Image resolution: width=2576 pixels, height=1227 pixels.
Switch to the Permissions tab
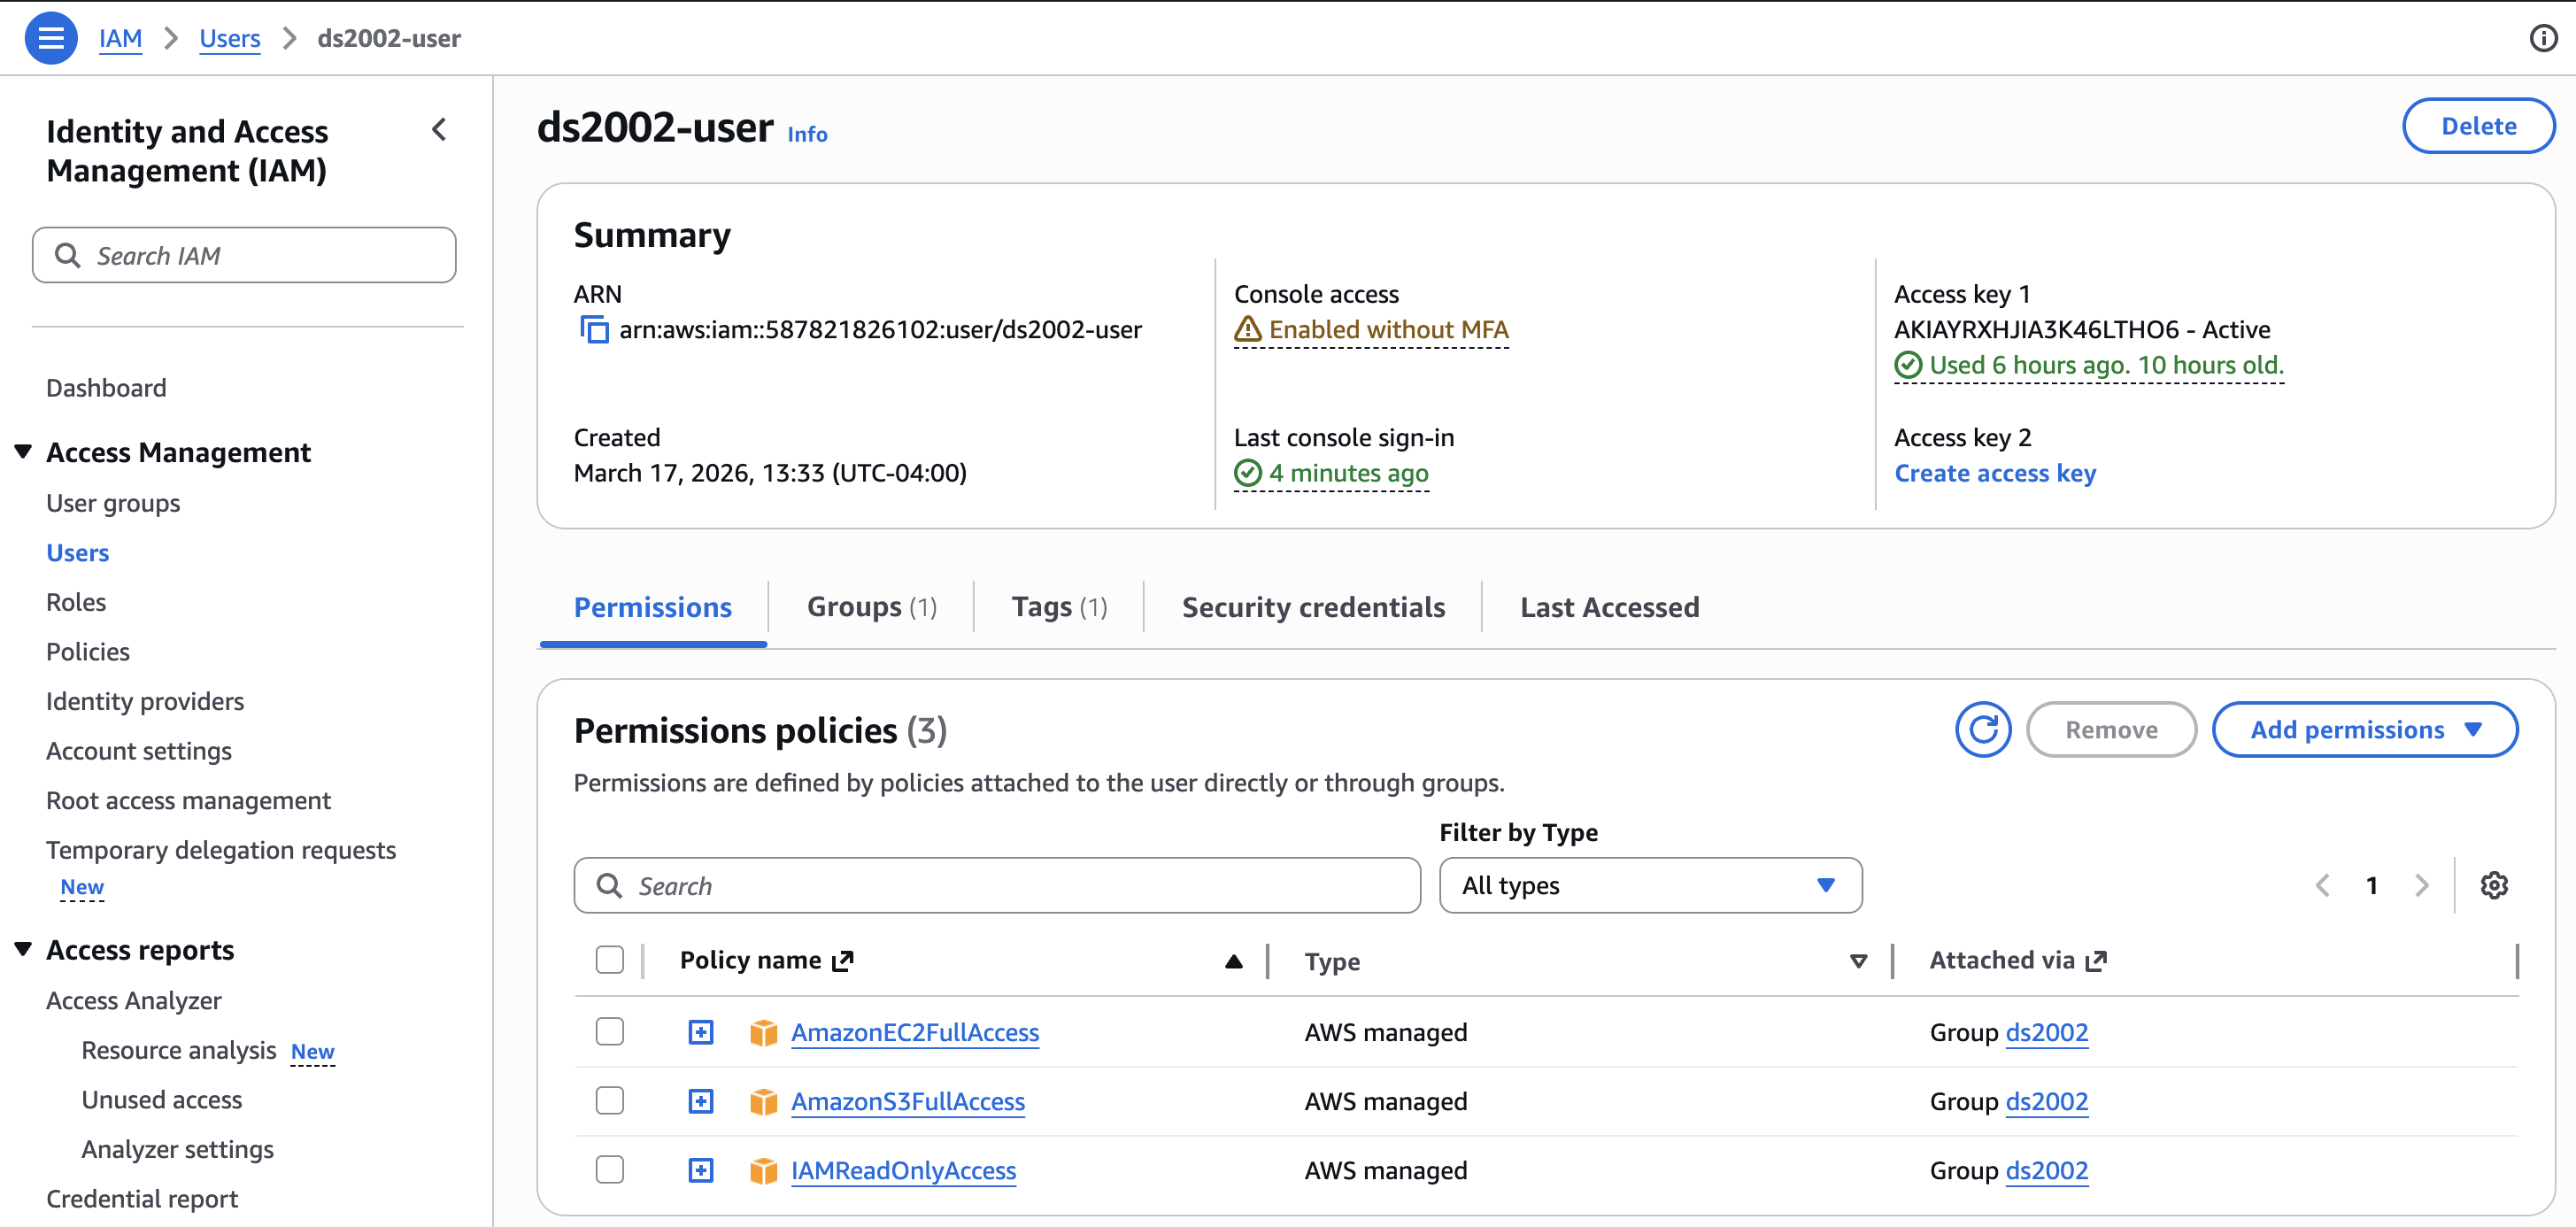[652, 607]
